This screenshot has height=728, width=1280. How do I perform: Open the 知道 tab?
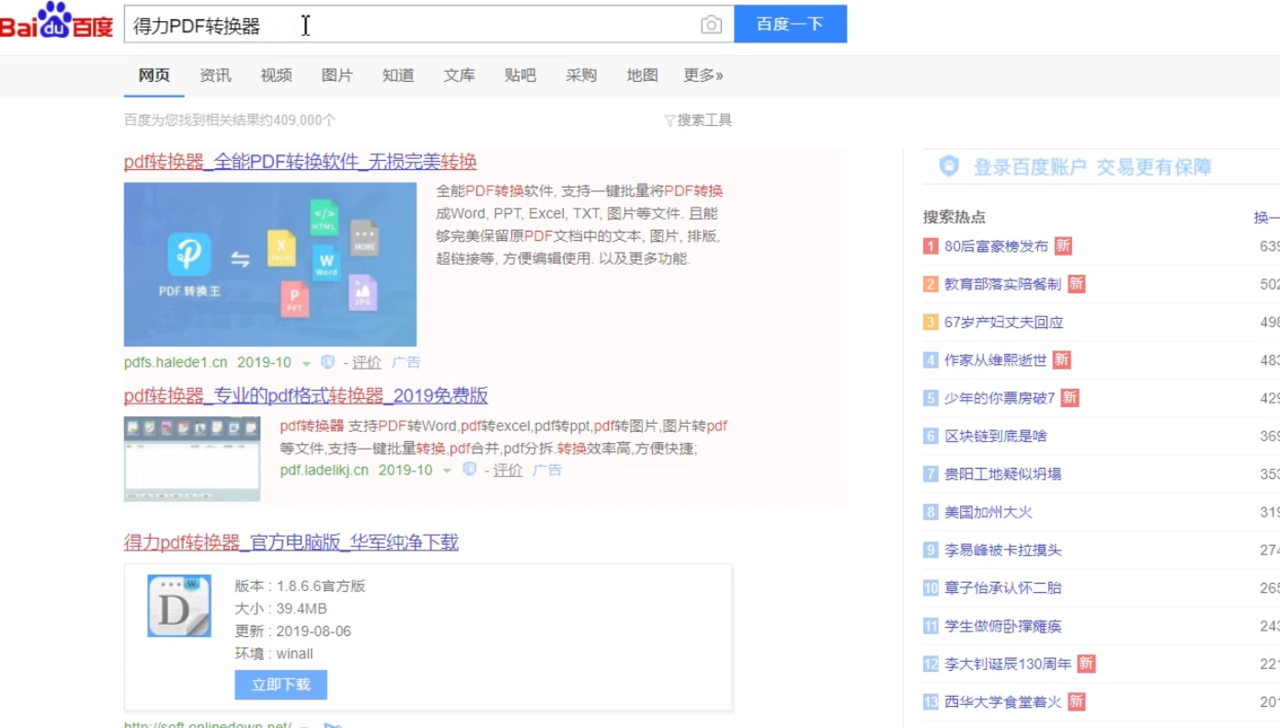398,75
